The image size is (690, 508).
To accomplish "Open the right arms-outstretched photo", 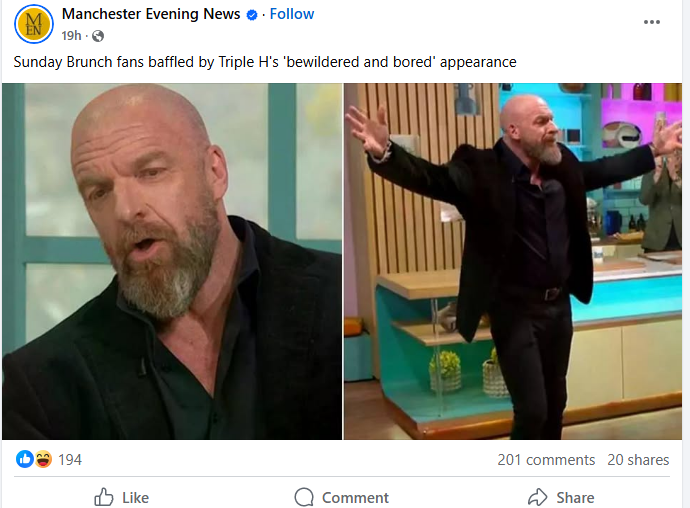I will tap(513, 261).
